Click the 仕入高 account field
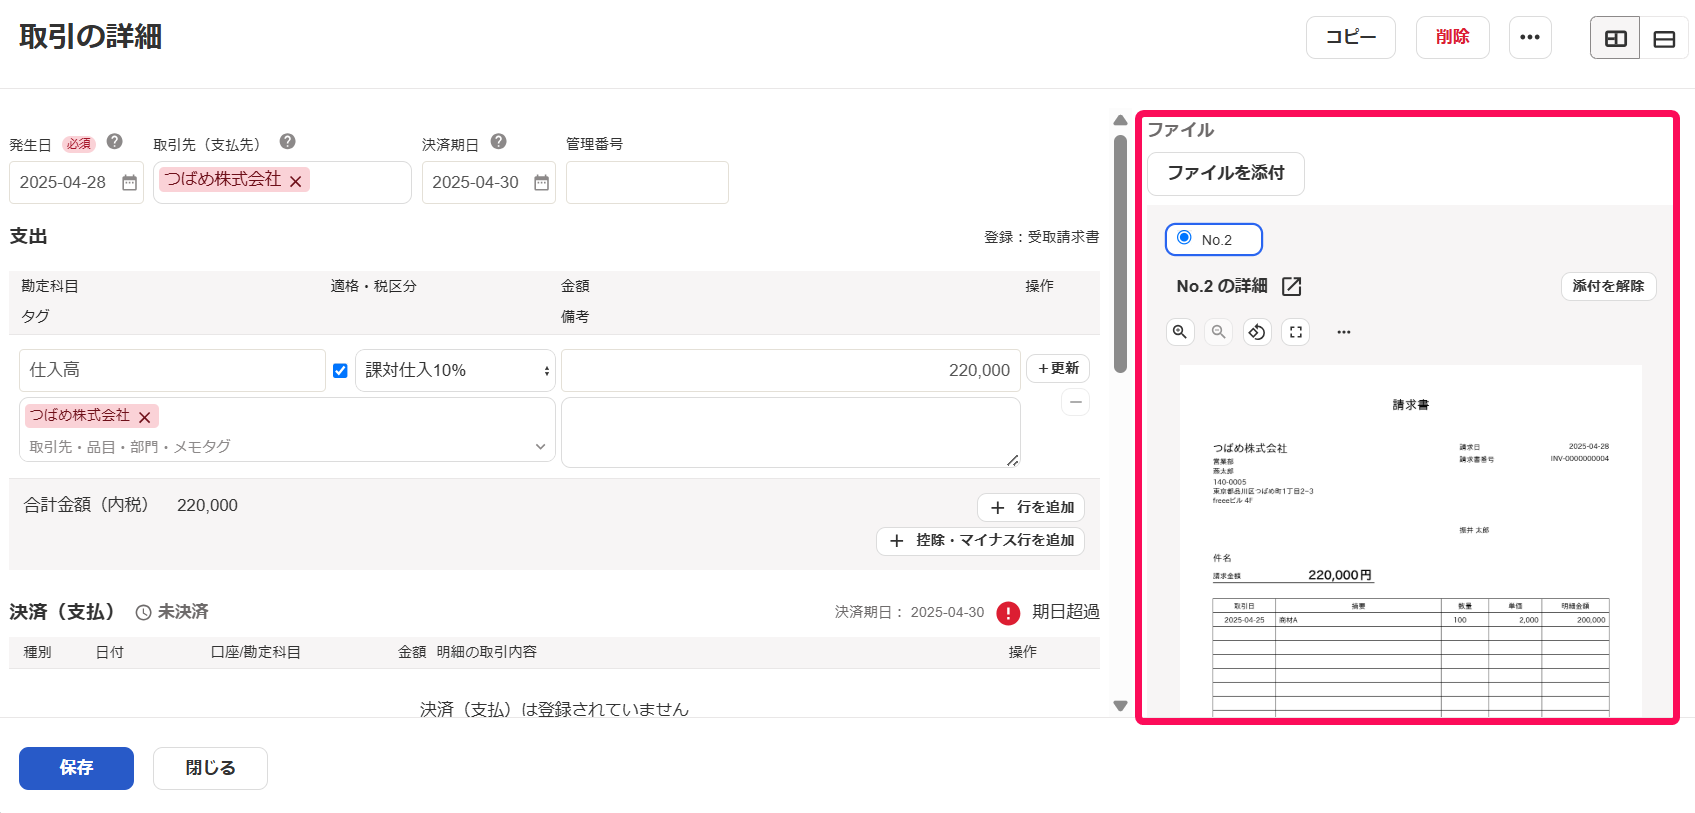Viewport: 1695px width, 813px height. (x=172, y=370)
